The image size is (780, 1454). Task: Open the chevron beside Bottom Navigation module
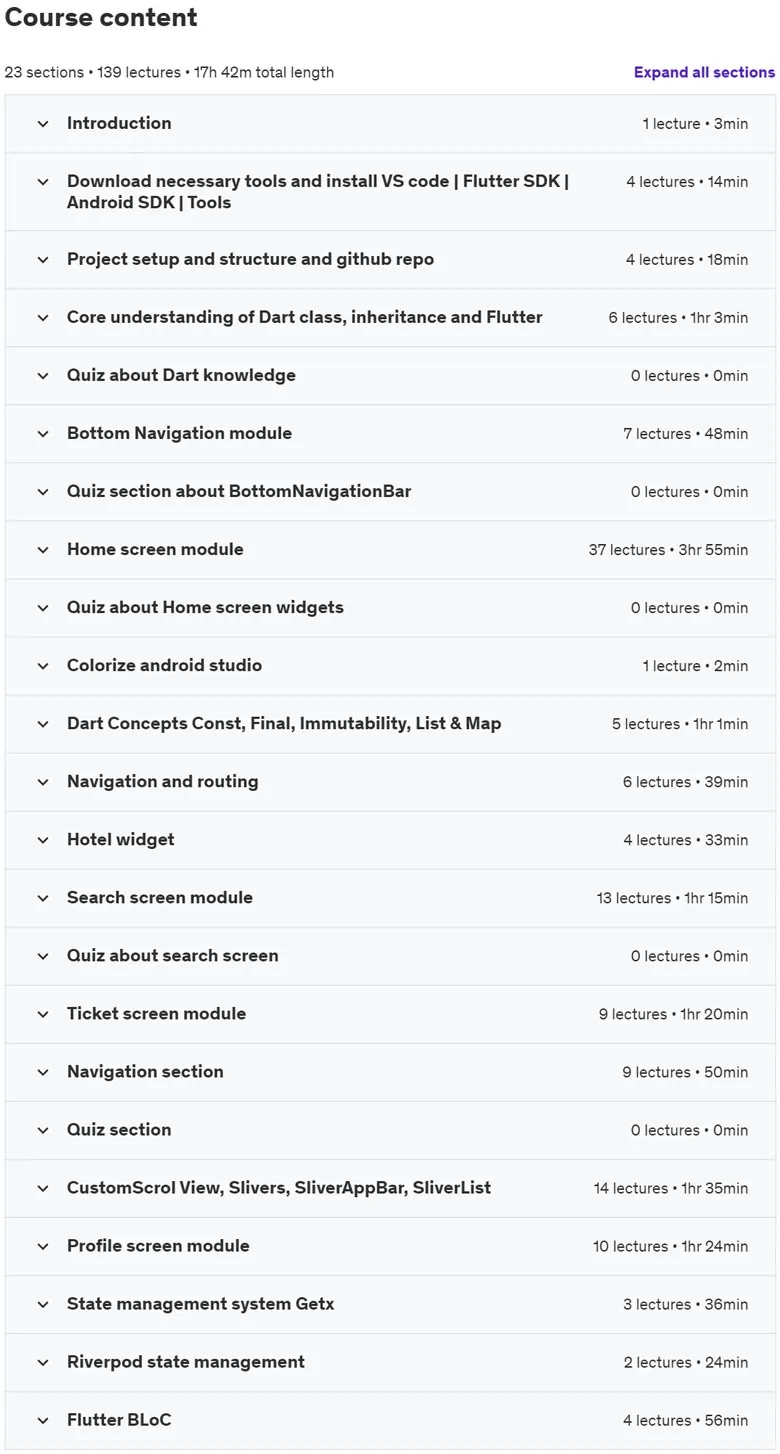point(43,434)
